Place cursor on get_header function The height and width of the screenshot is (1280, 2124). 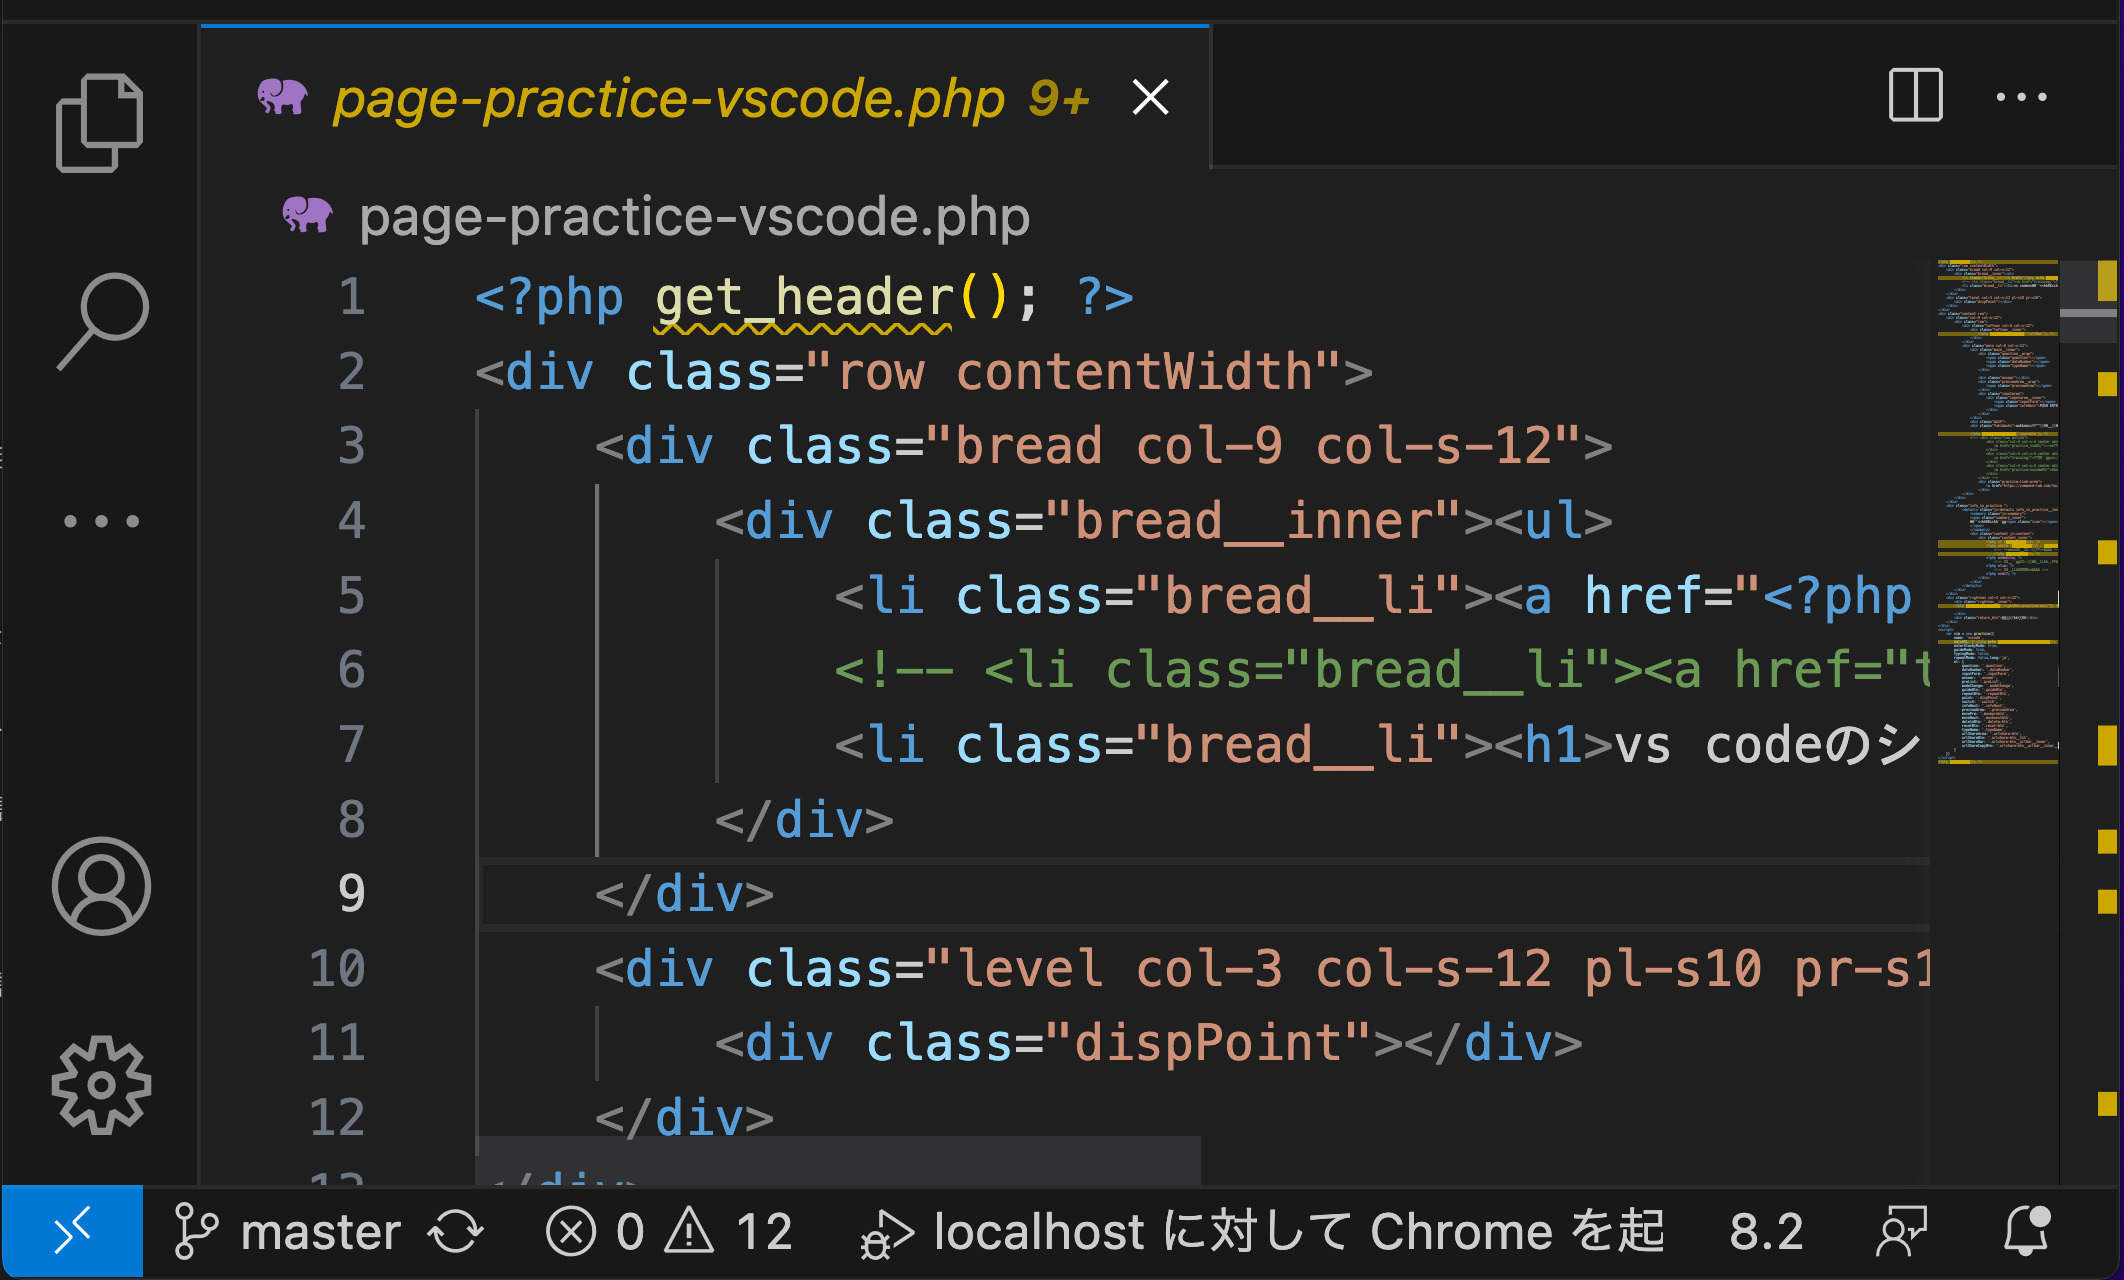click(803, 297)
